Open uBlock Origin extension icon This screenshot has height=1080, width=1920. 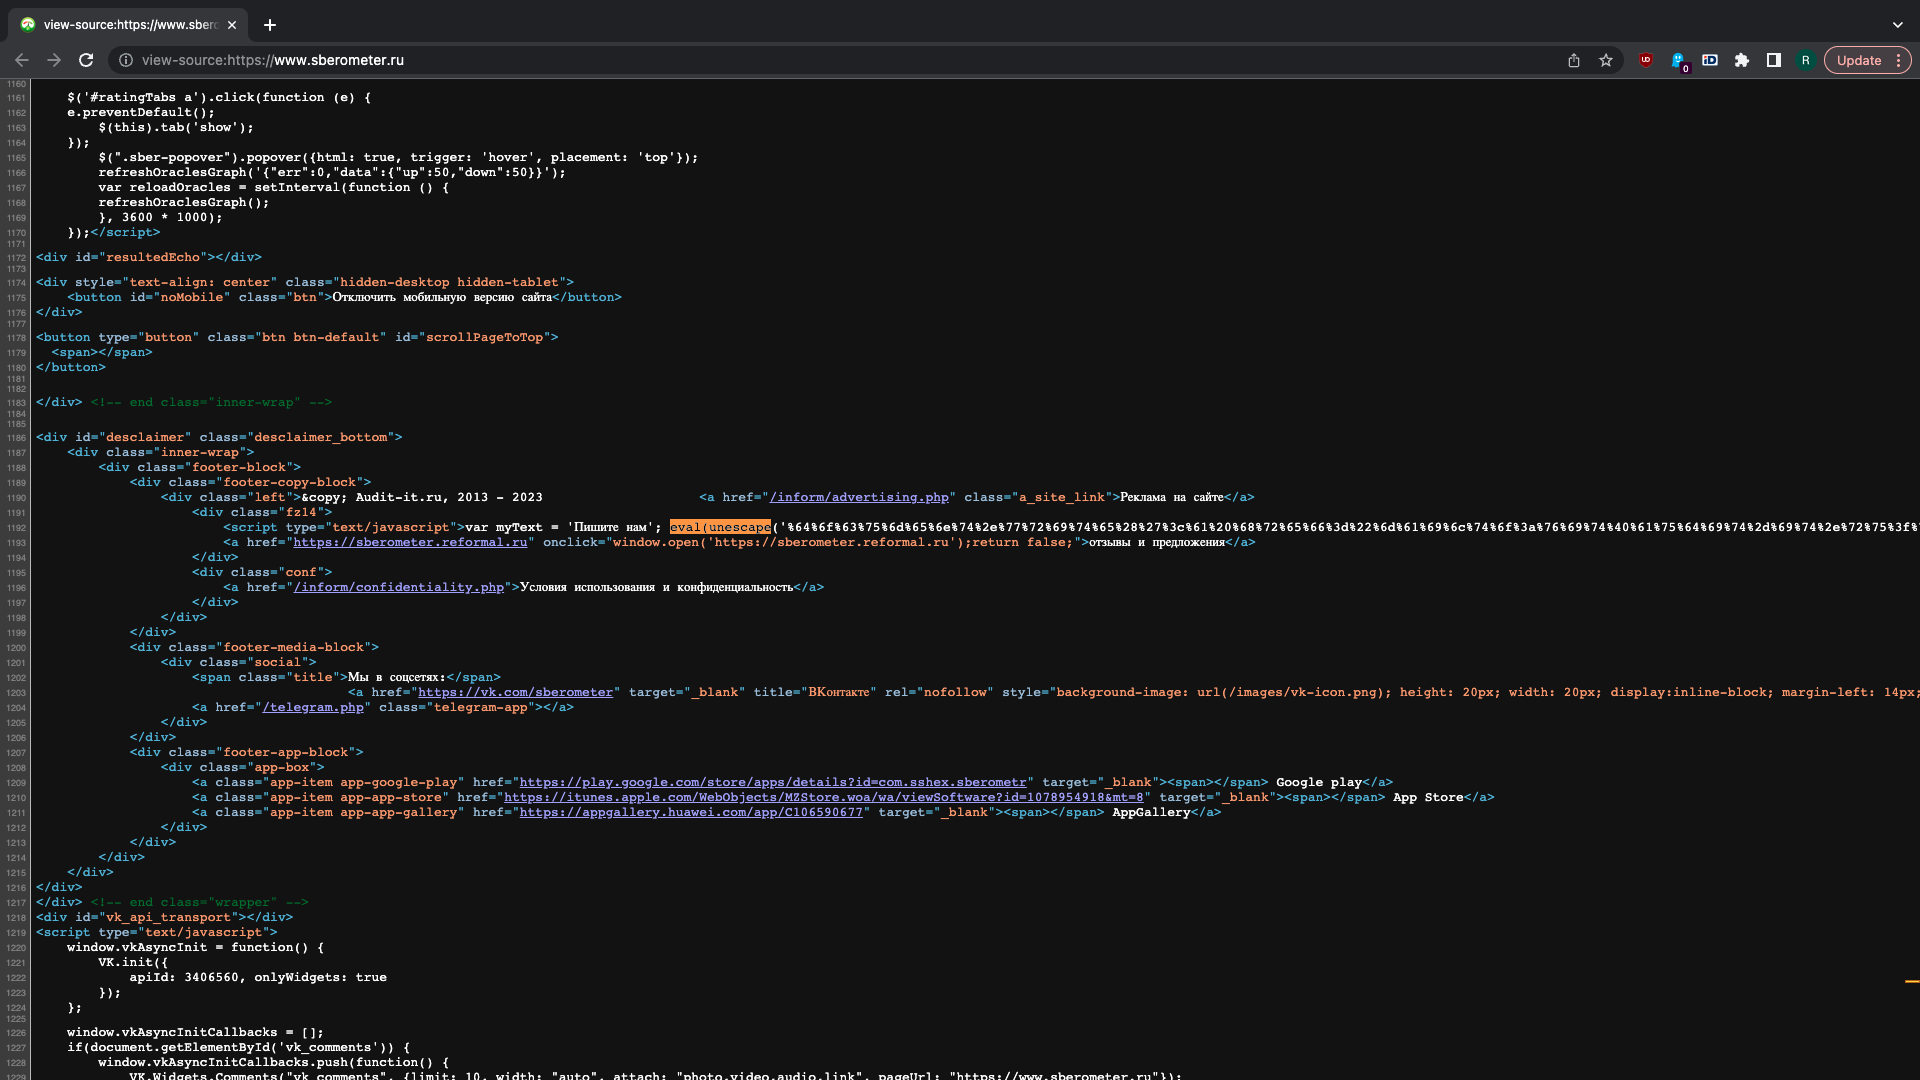(1646, 60)
